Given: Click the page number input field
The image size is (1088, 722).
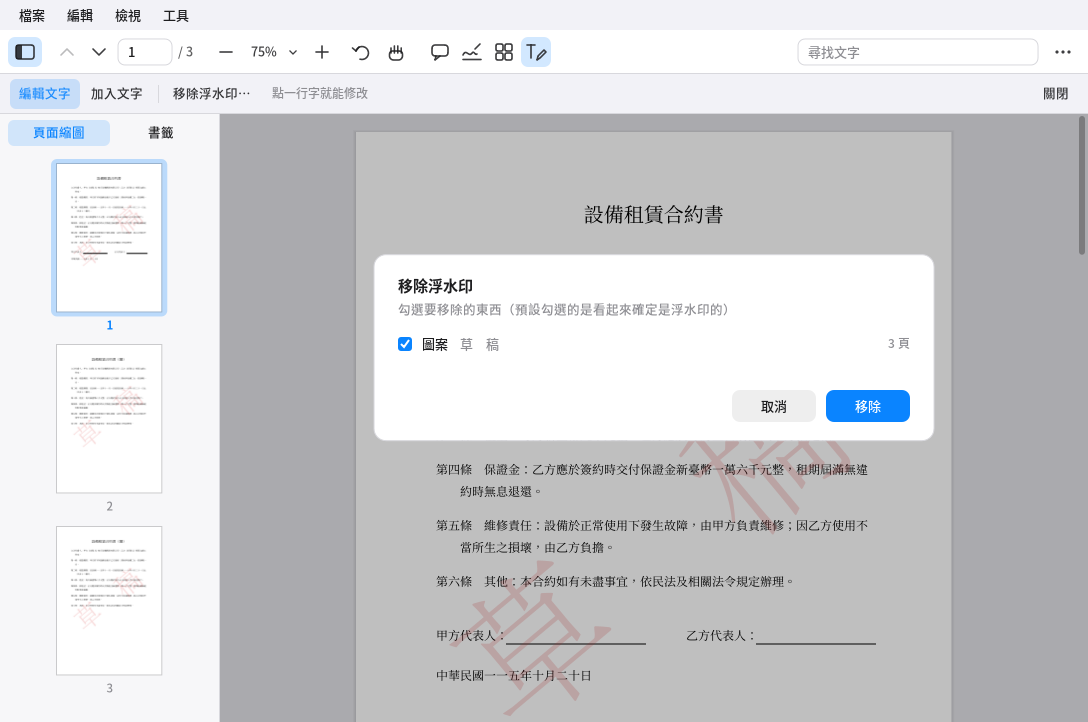Looking at the screenshot, I should pyautogui.click(x=144, y=52).
